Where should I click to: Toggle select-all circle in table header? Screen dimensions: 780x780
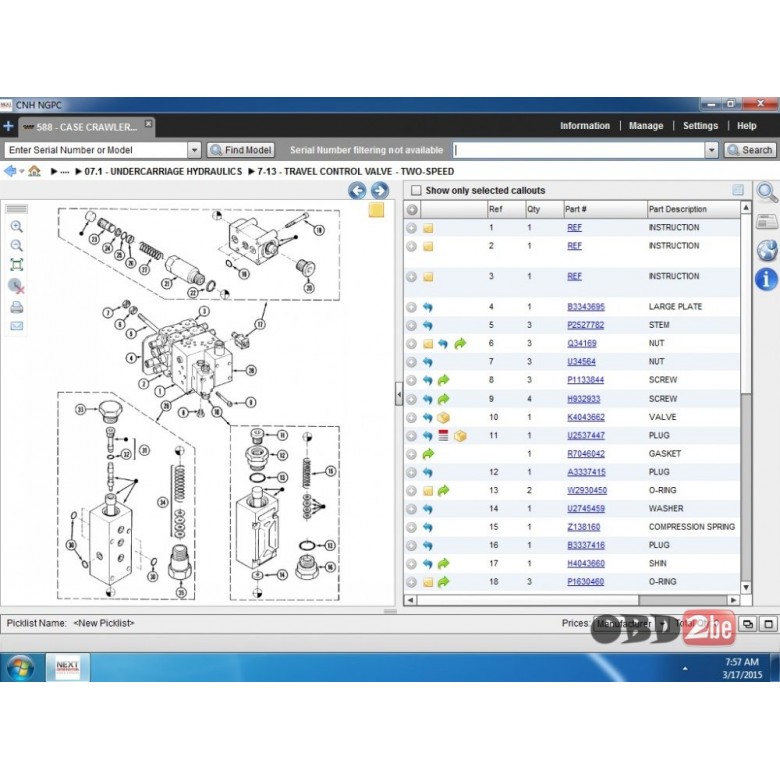coord(412,209)
